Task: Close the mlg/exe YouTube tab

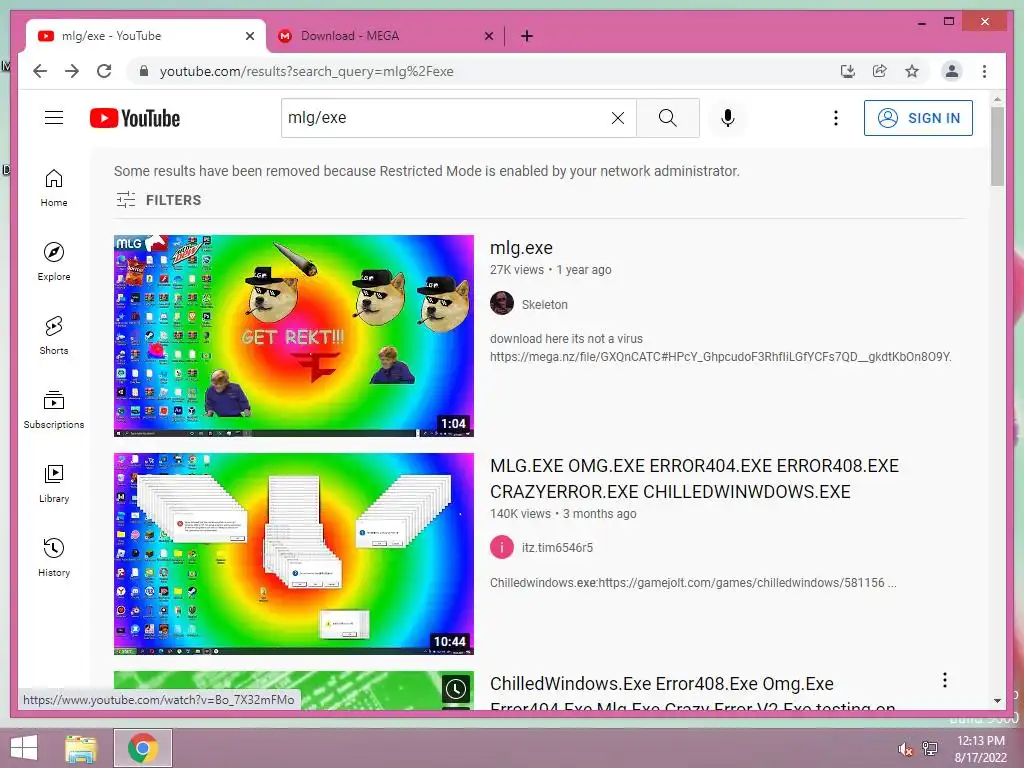Action: click(249, 36)
